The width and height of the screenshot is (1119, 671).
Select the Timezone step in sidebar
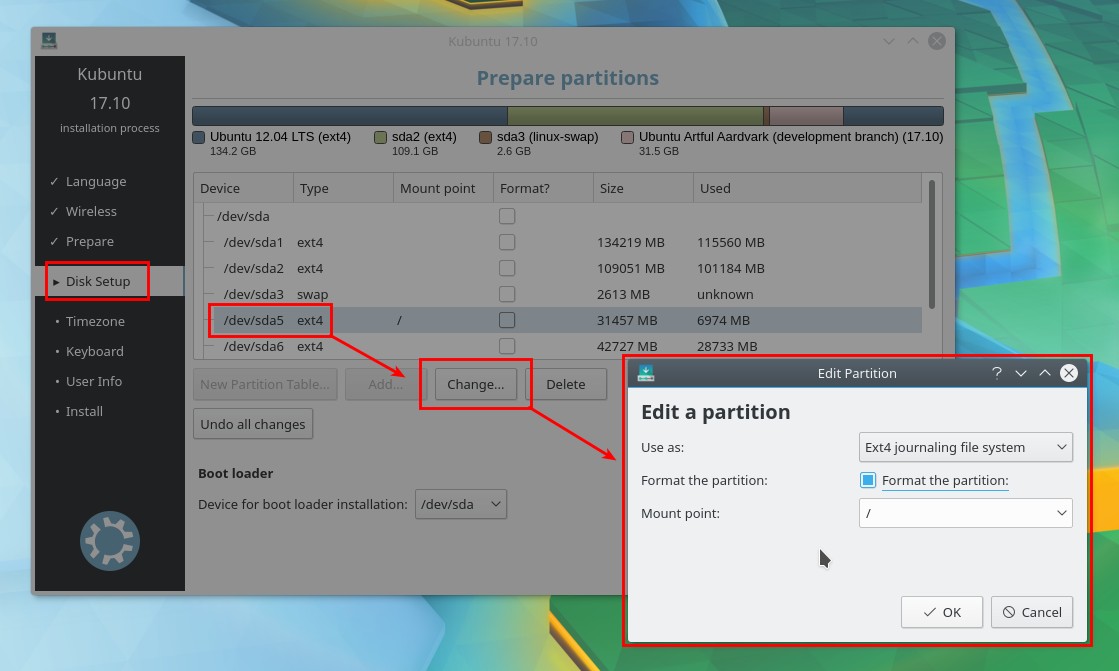[x=95, y=321]
